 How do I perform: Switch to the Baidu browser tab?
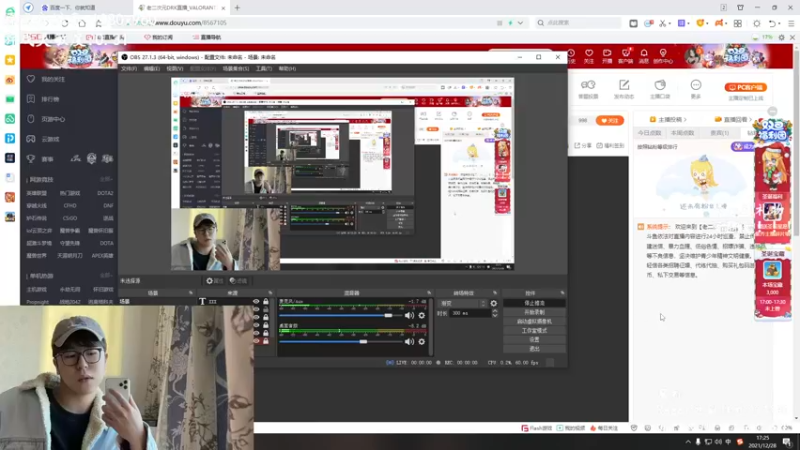[x=76, y=8]
